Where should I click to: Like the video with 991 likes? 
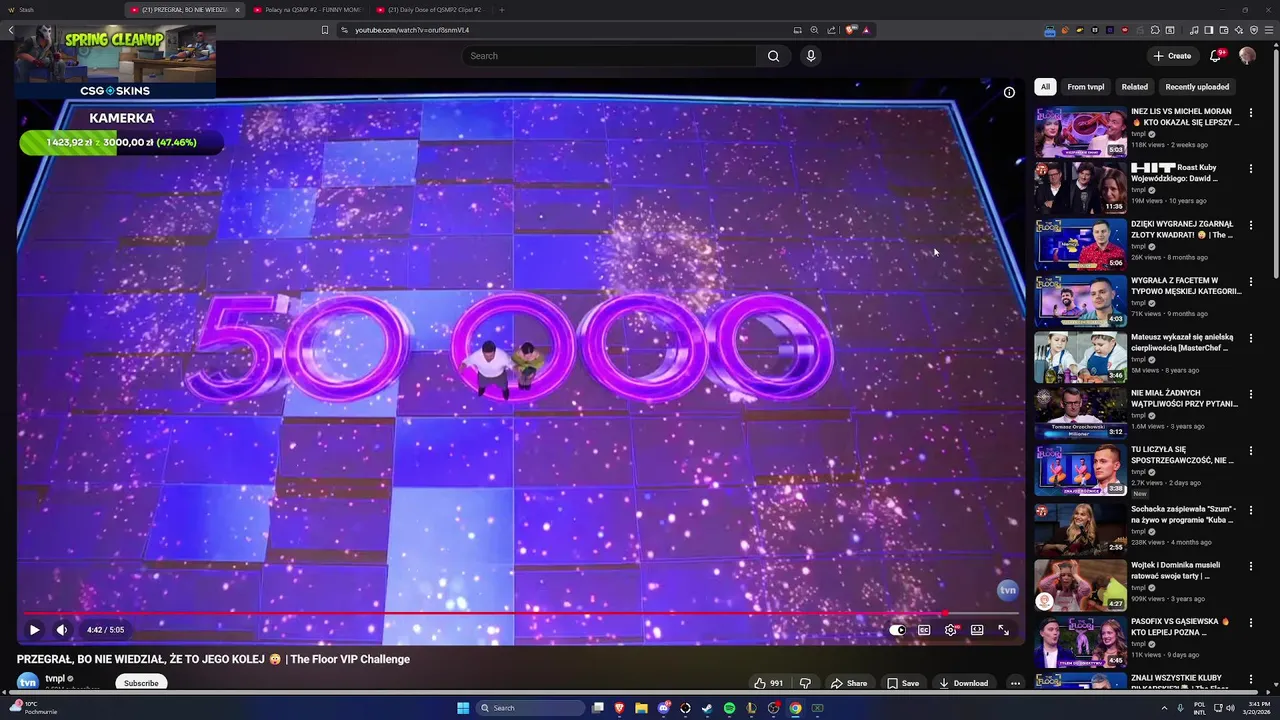point(769,683)
